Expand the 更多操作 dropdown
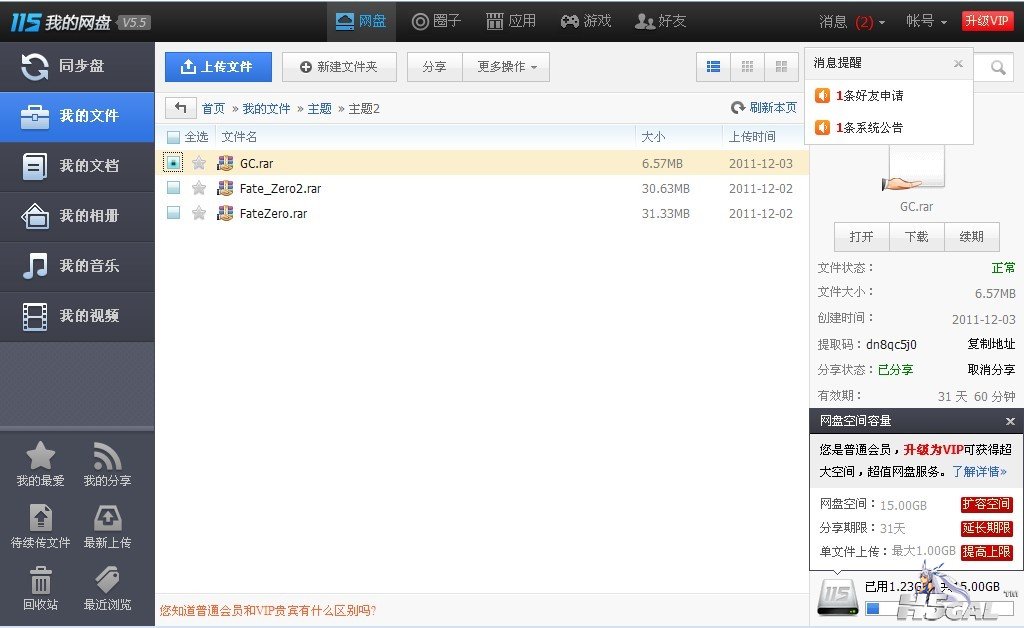Image resolution: width=1024 pixels, height=628 pixels. (506, 67)
